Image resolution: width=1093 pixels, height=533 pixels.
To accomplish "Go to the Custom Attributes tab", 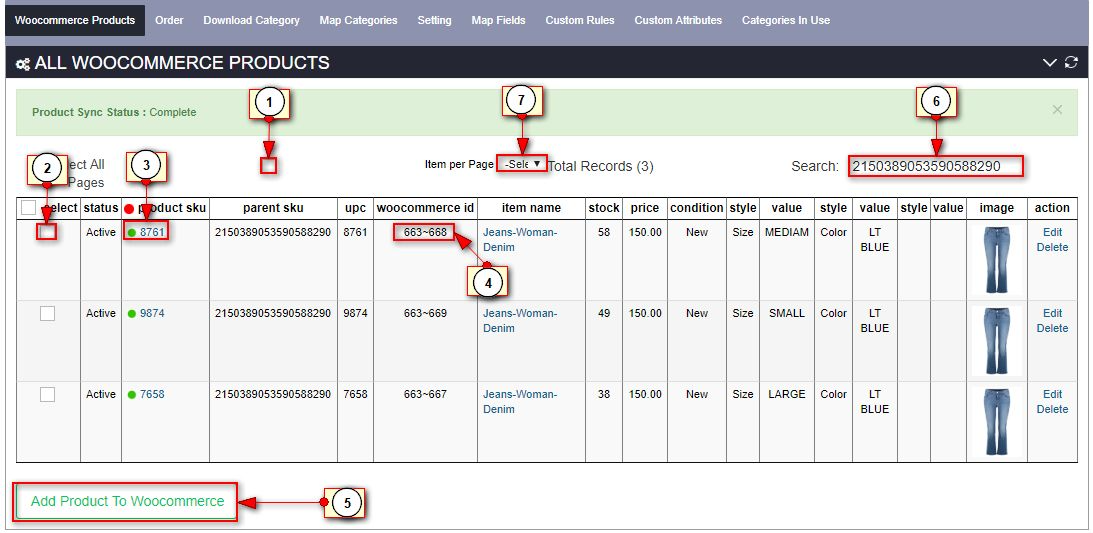I will point(678,20).
